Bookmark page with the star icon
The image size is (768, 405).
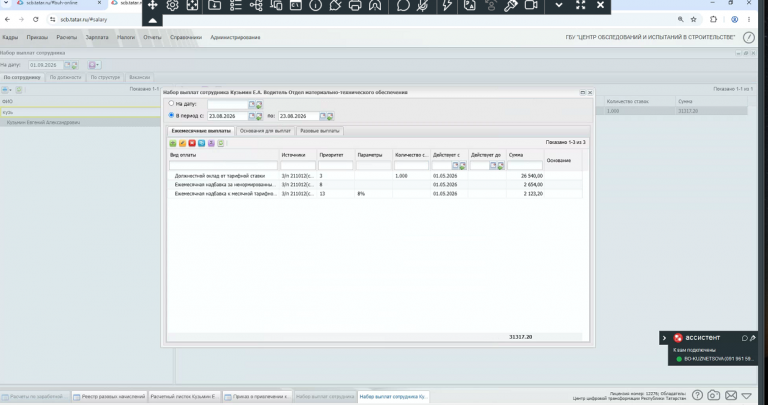694,20
